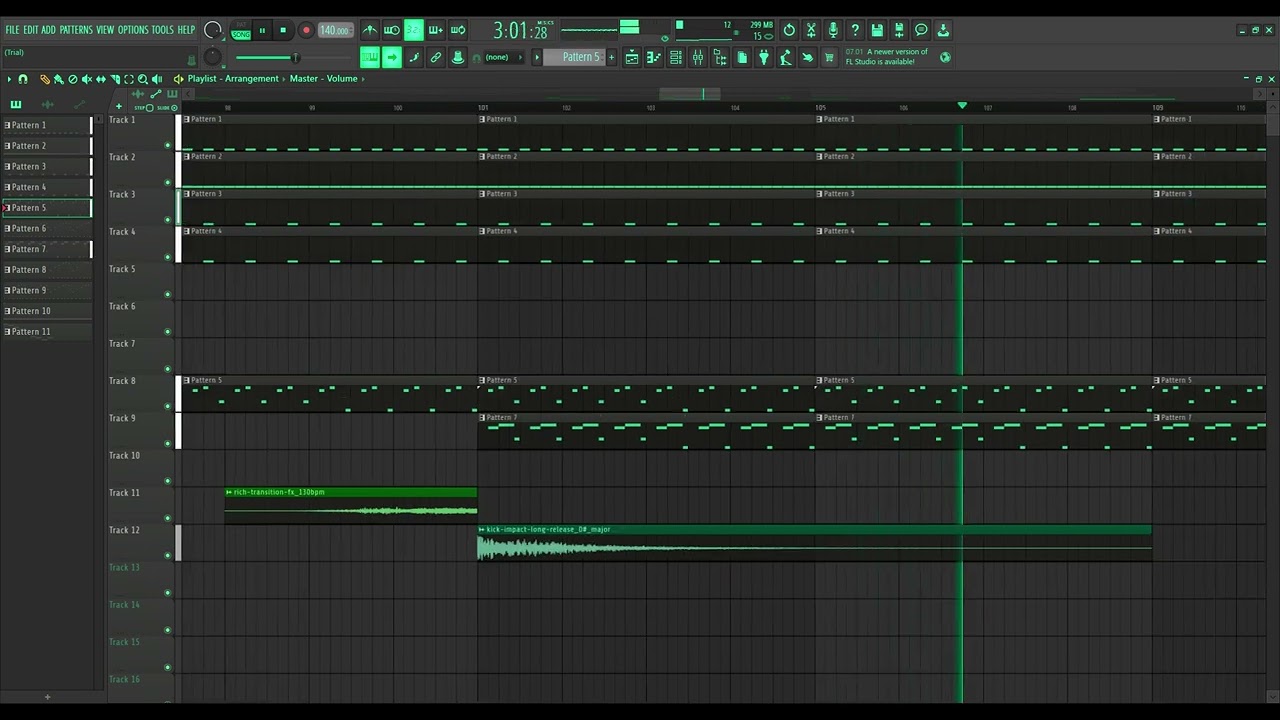
Task: Click the tempo field showing 140
Action: [x=335, y=31]
